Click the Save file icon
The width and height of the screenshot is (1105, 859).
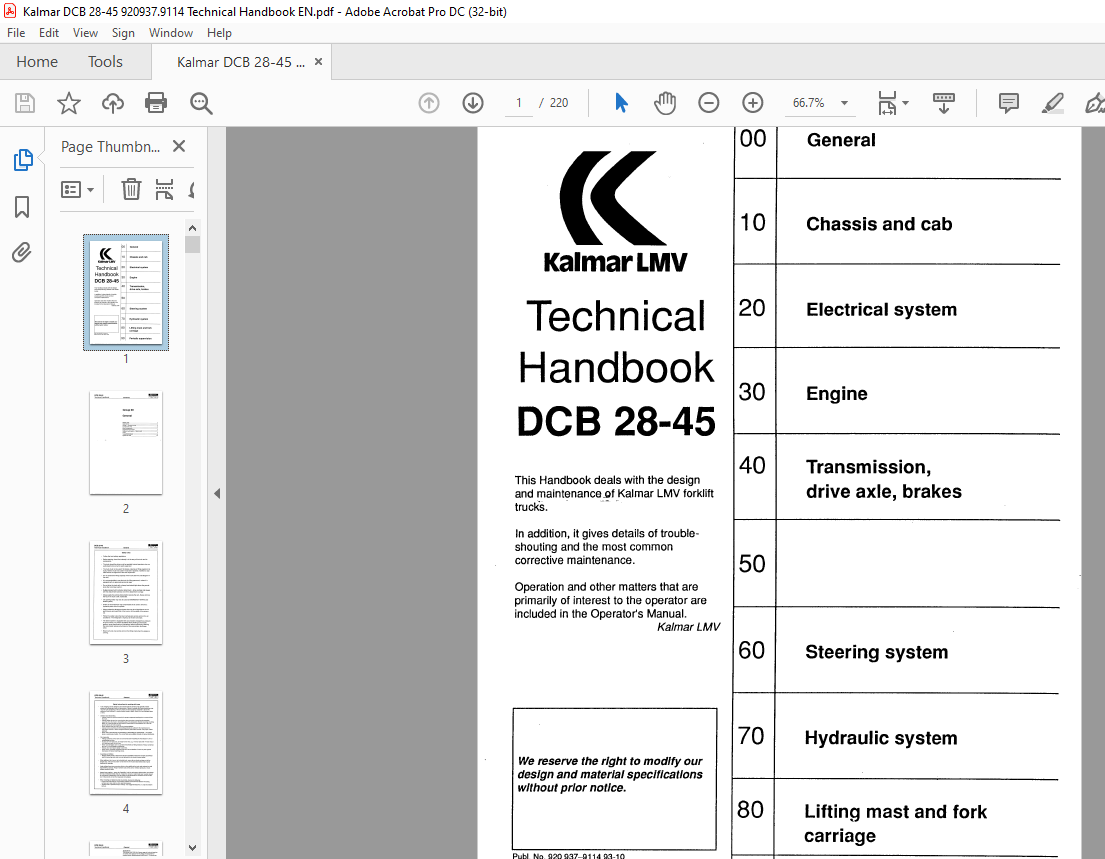pos(25,104)
